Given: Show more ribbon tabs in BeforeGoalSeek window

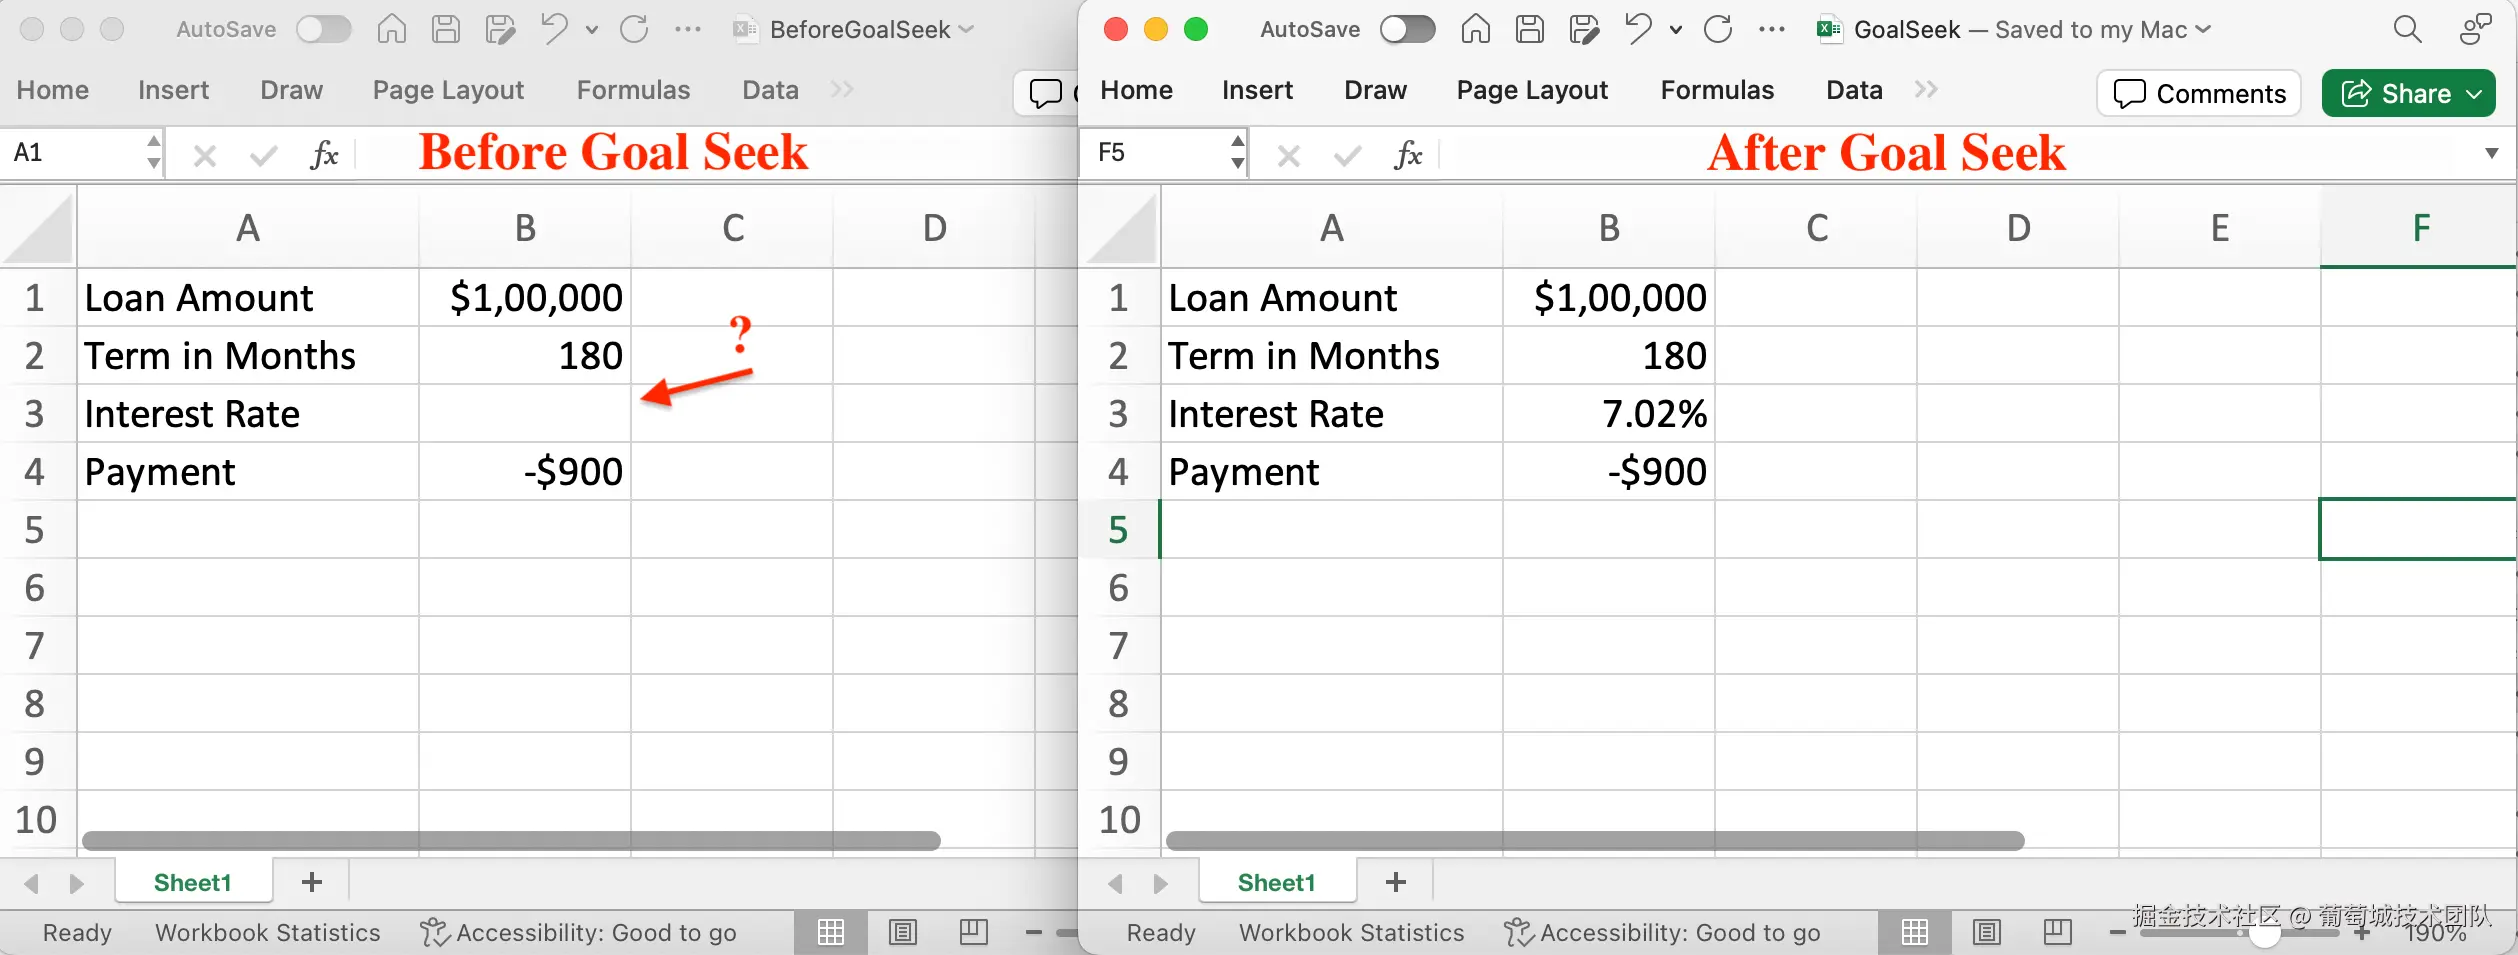Looking at the screenshot, I should coord(842,90).
